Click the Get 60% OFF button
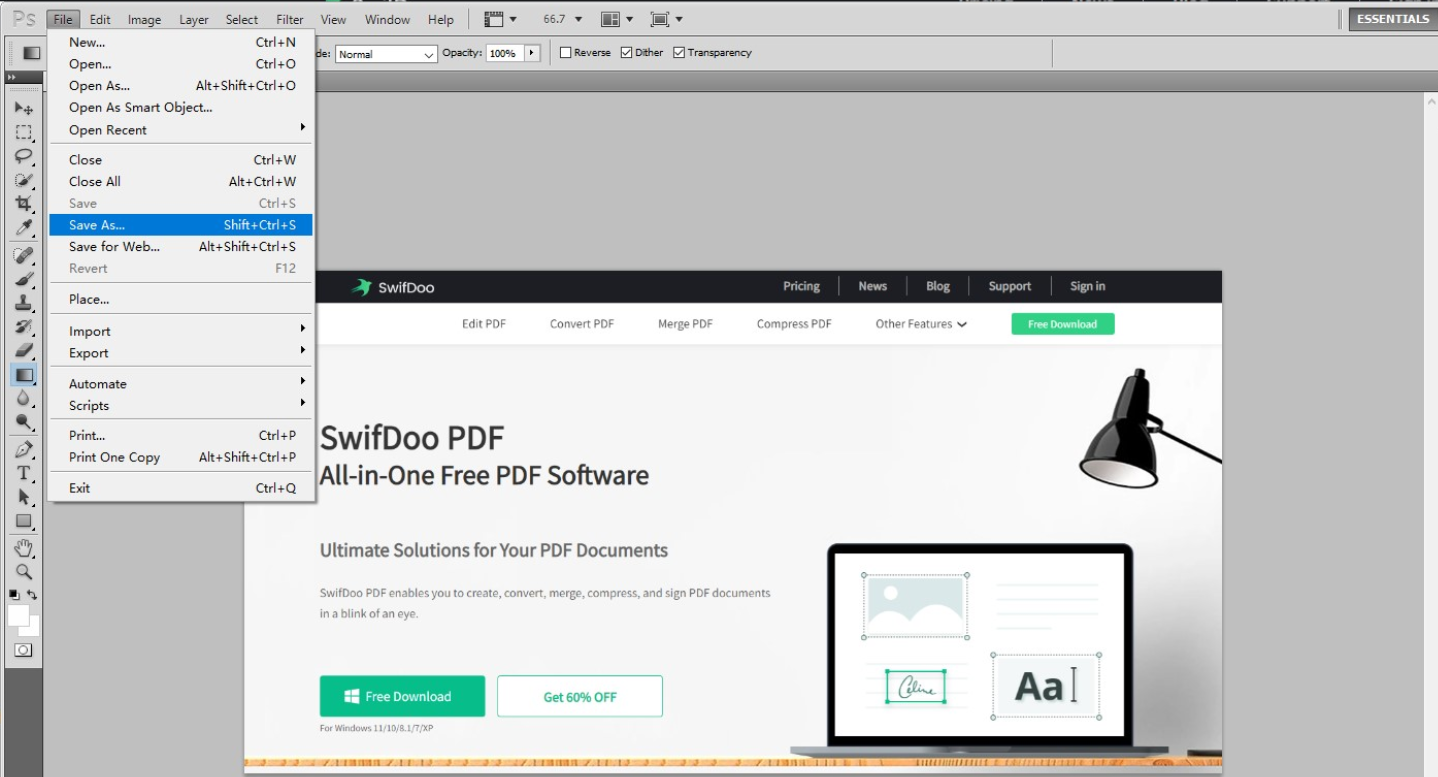This screenshot has width=1438, height=777. click(580, 697)
